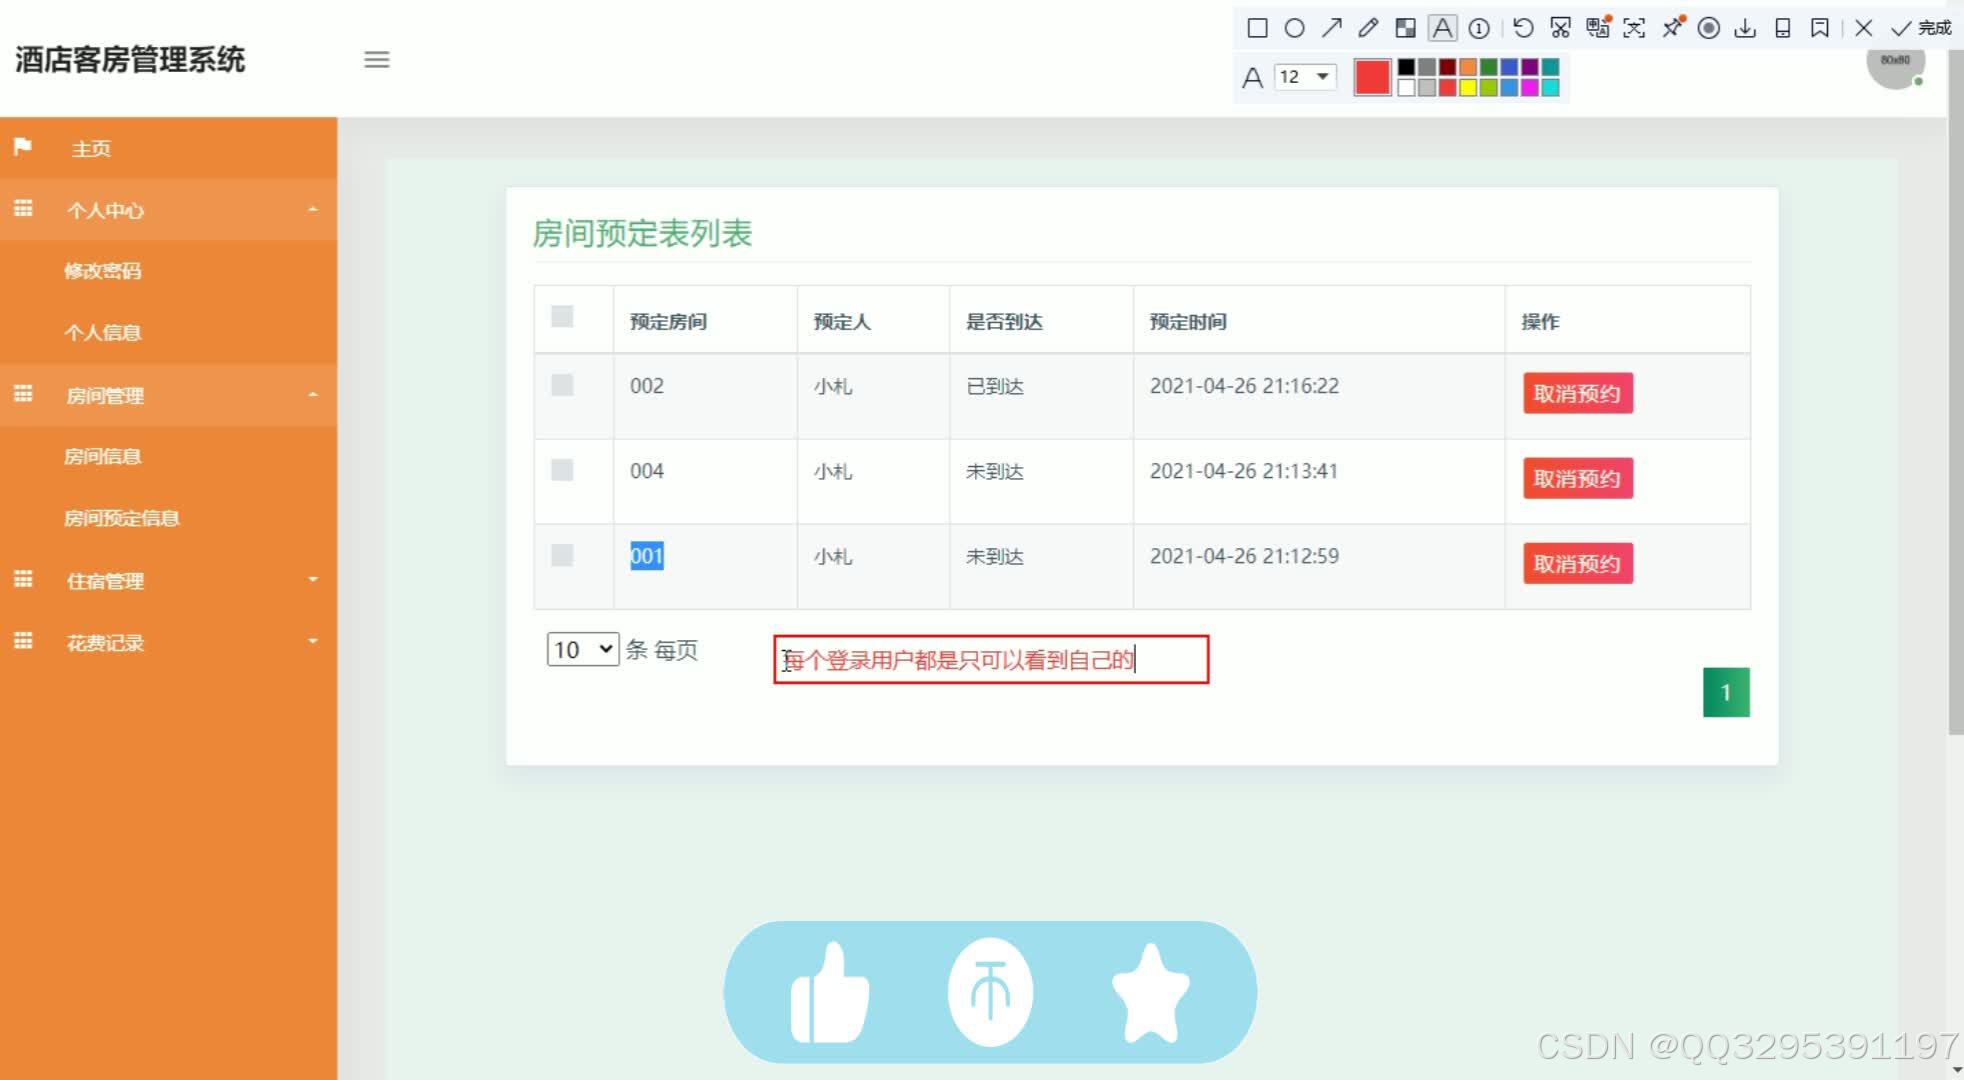Viewport: 1964px width, 1080px height.
Task: Click the OCR text recognition icon
Action: click(x=1634, y=28)
